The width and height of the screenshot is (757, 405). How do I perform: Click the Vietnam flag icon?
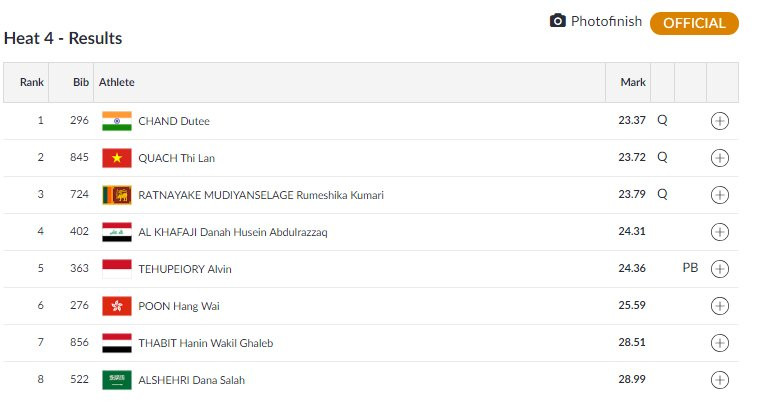point(117,158)
